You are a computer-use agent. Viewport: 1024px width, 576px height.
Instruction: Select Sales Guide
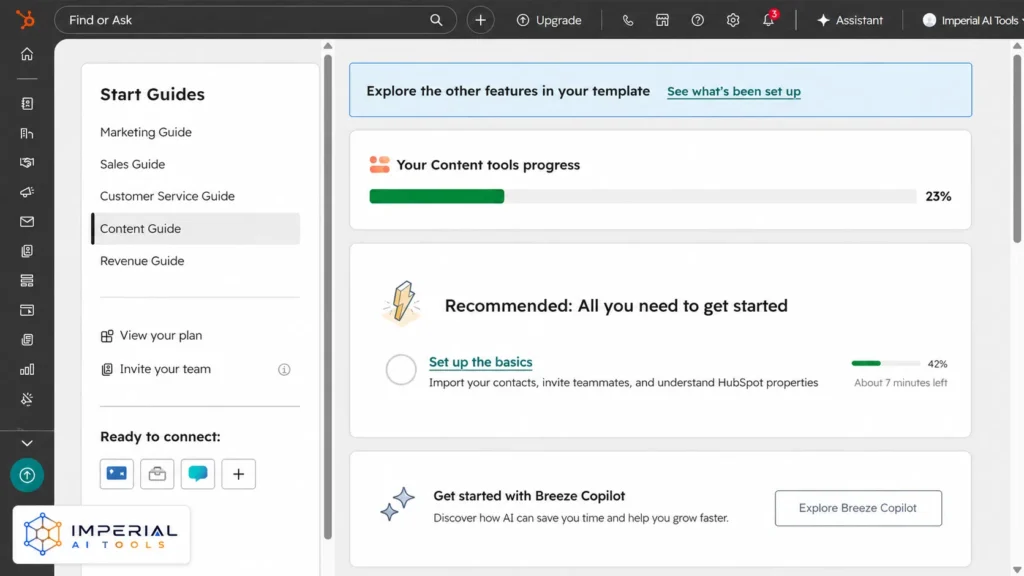coord(133,164)
